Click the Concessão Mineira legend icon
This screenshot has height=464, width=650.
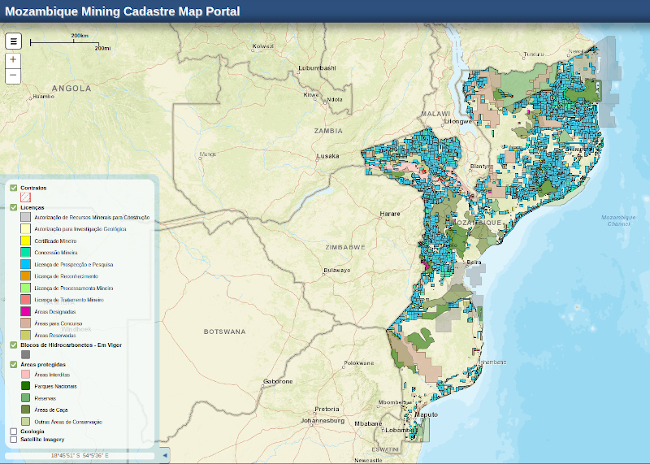[x=25, y=253]
